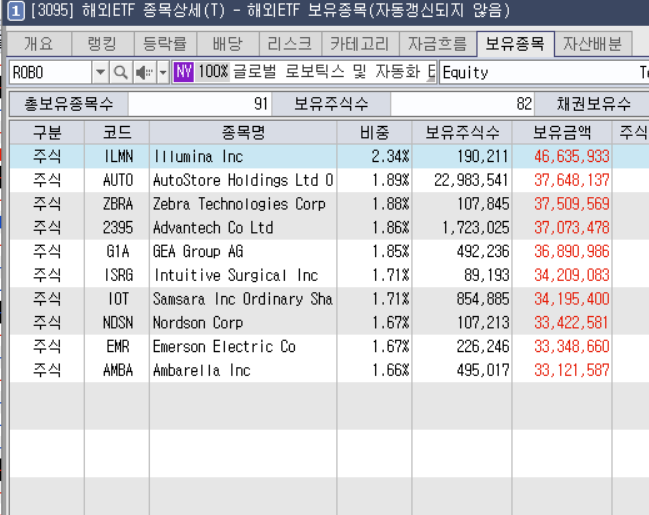Go to the 자금흐름 tab
The image size is (649, 515).
tap(438, 43)
